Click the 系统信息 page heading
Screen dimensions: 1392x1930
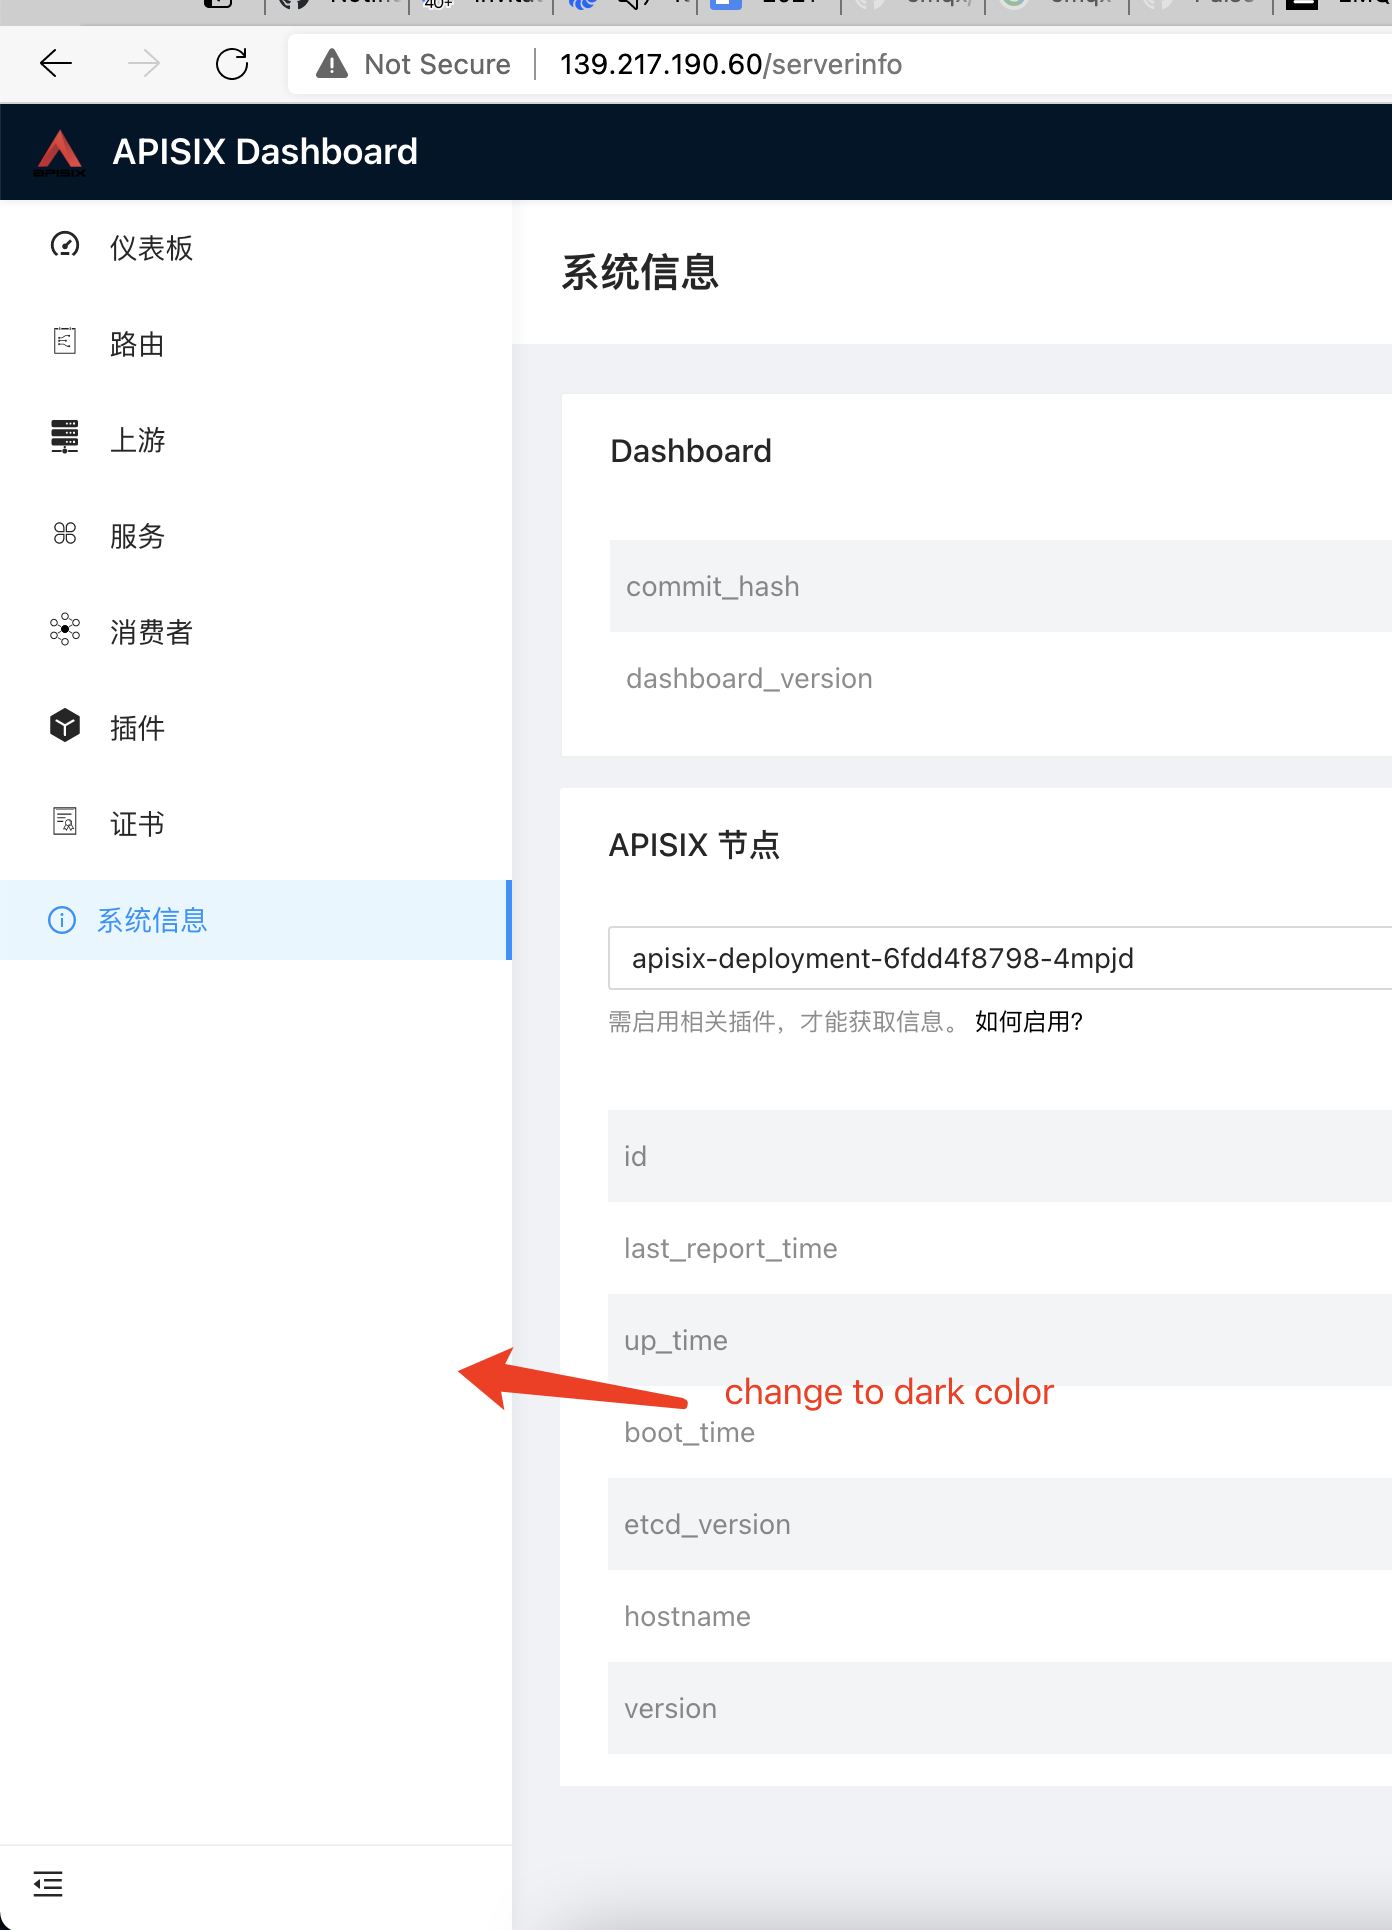[640, 272]
